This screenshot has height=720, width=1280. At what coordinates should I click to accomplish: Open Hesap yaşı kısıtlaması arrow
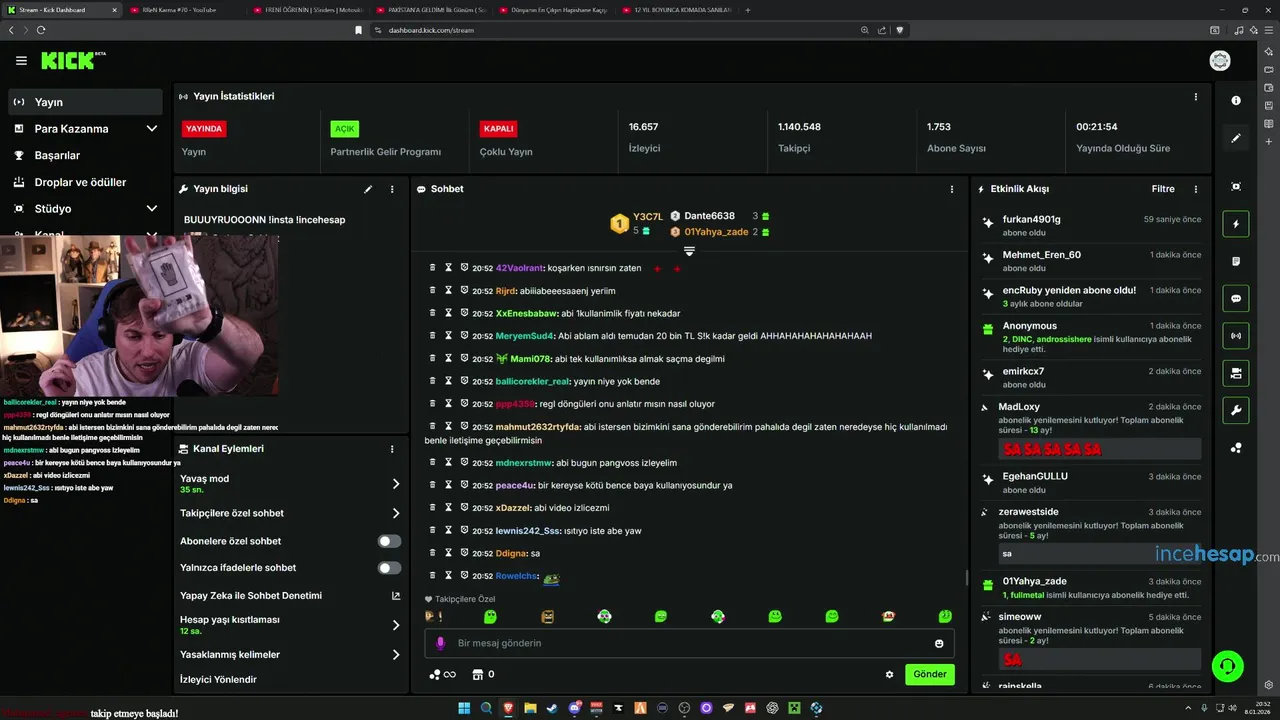point(396,625)
